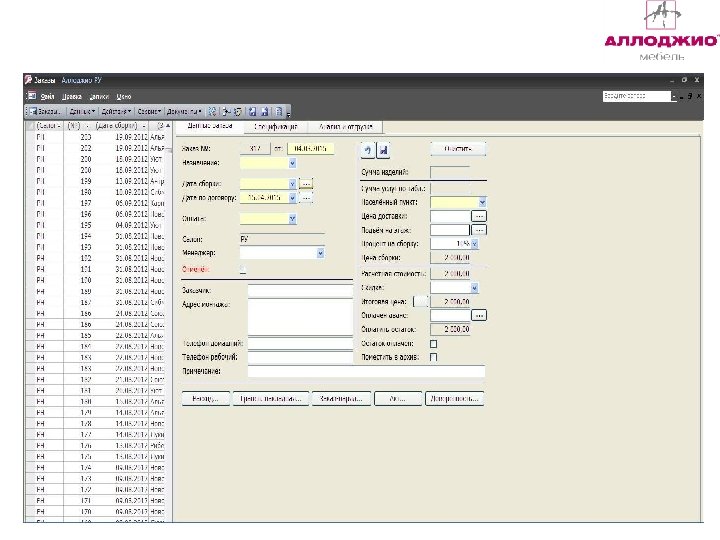The width and height of the screenshot is (720, 540).
Task: Switch to the Спецификация tab
Action: [x=276, y=127]
